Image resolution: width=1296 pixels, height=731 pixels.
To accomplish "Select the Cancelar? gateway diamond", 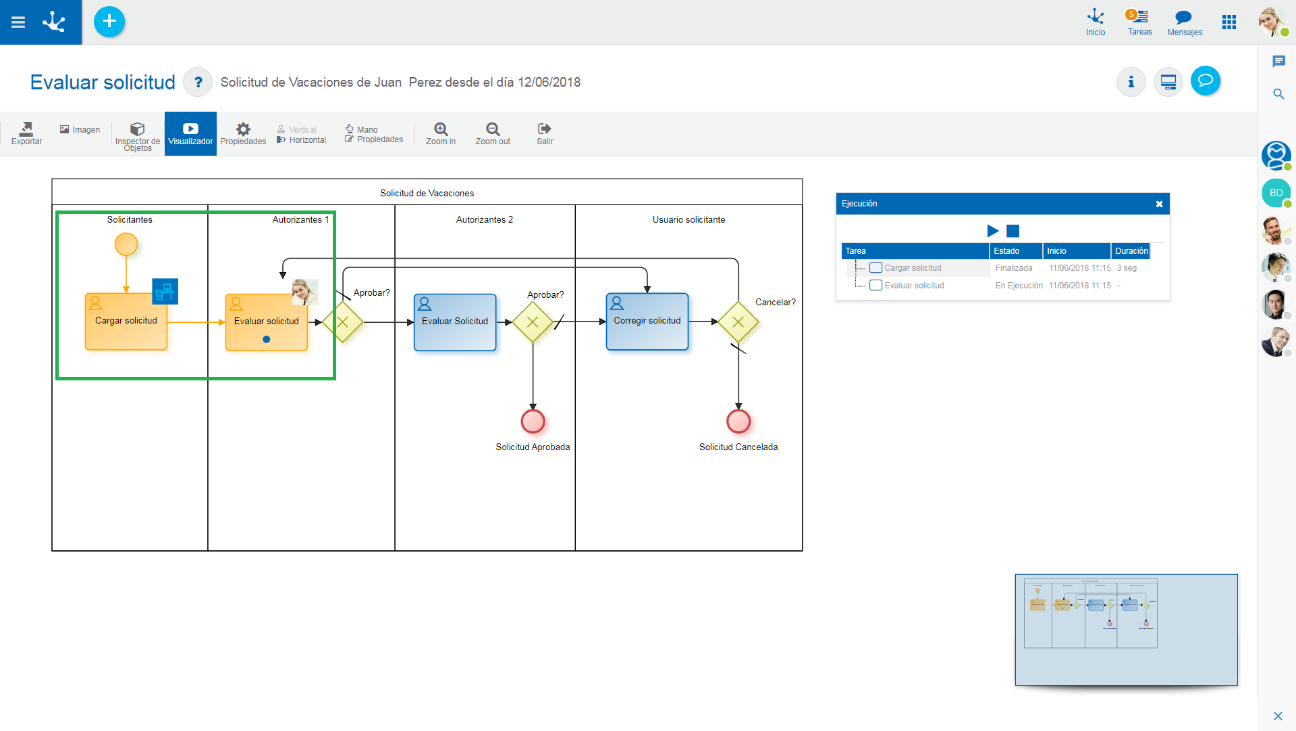I will [738, 322].
